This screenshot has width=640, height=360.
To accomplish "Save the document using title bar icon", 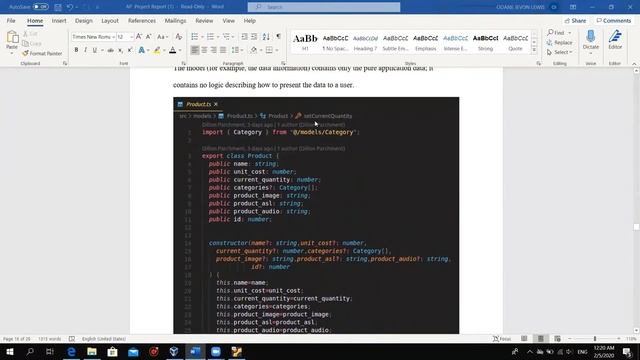I will [x=58, y=7].
